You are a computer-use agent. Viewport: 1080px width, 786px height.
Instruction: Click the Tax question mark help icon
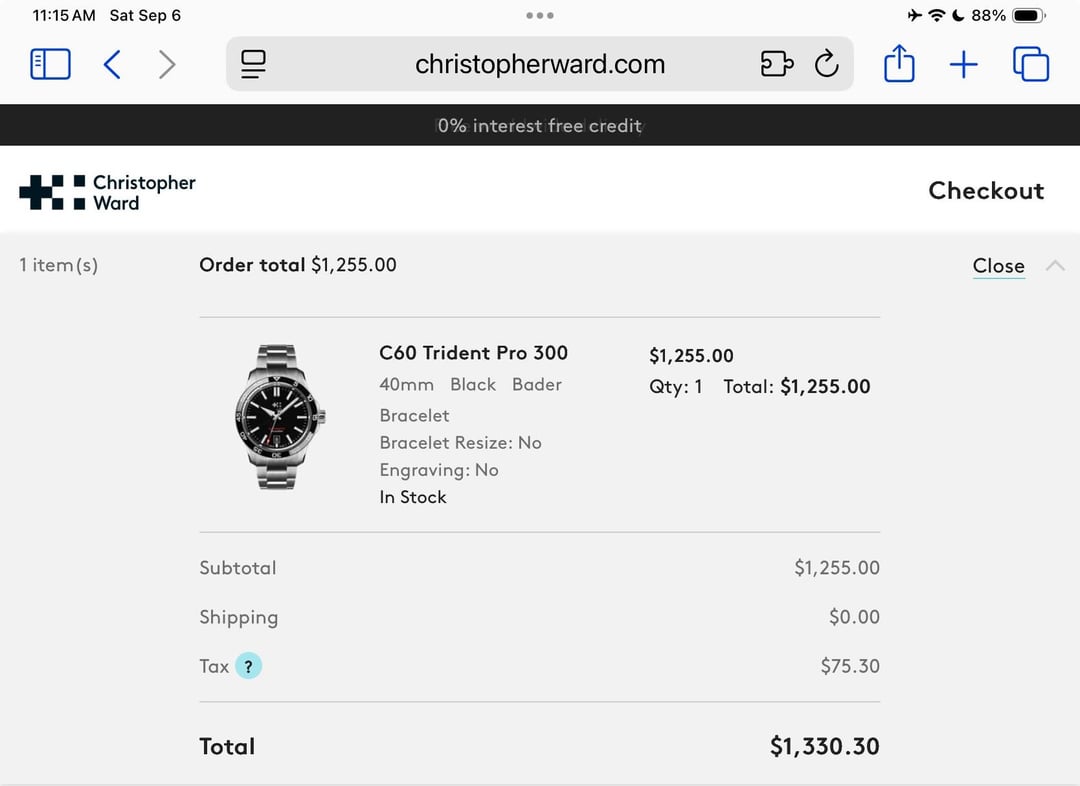click(249, 666)
